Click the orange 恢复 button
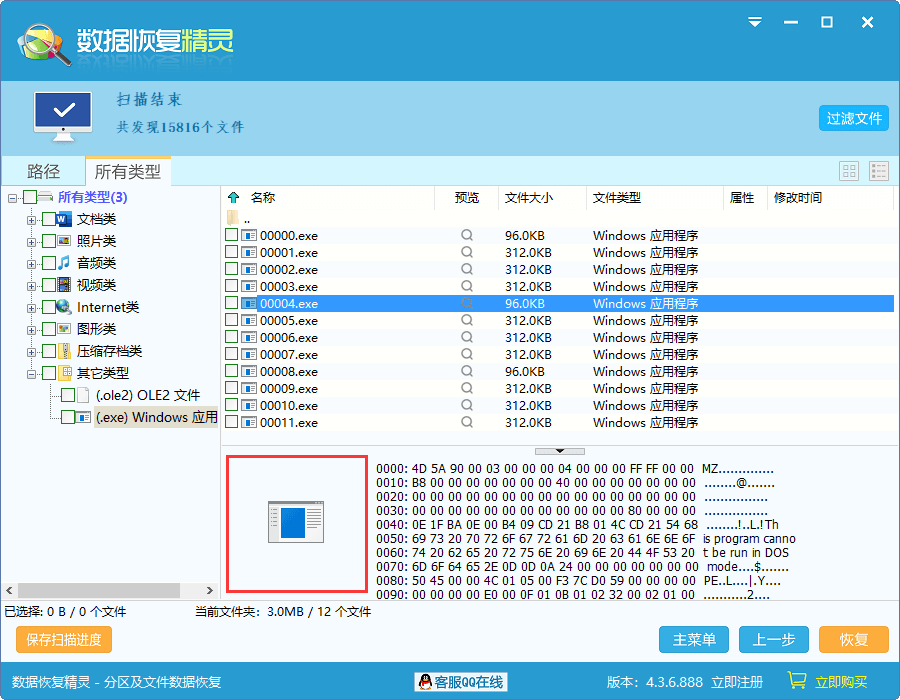Viewport: 900px width, 700px height. pyautogui.click(x=854, y=639)
